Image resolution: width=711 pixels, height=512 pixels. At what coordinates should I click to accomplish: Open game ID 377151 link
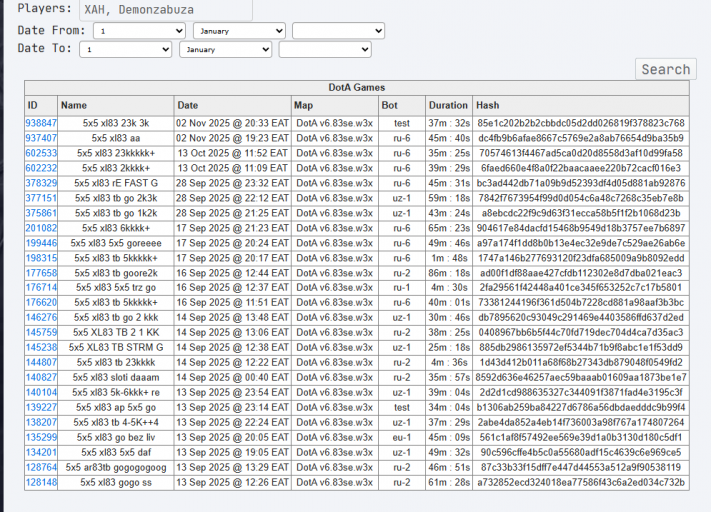pos(41,198)
